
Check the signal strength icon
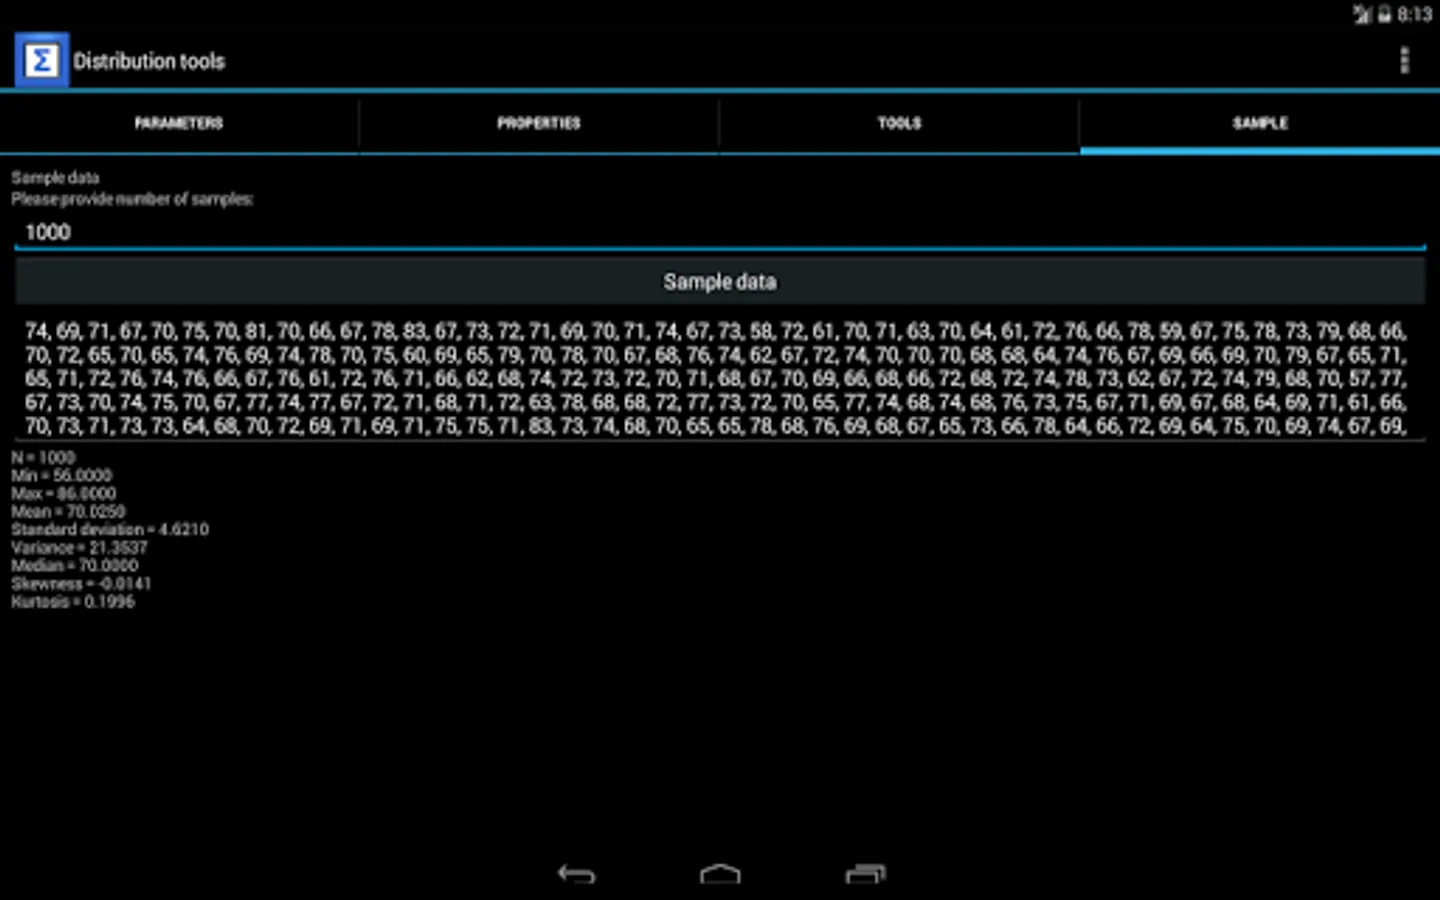click(1362, 14)
